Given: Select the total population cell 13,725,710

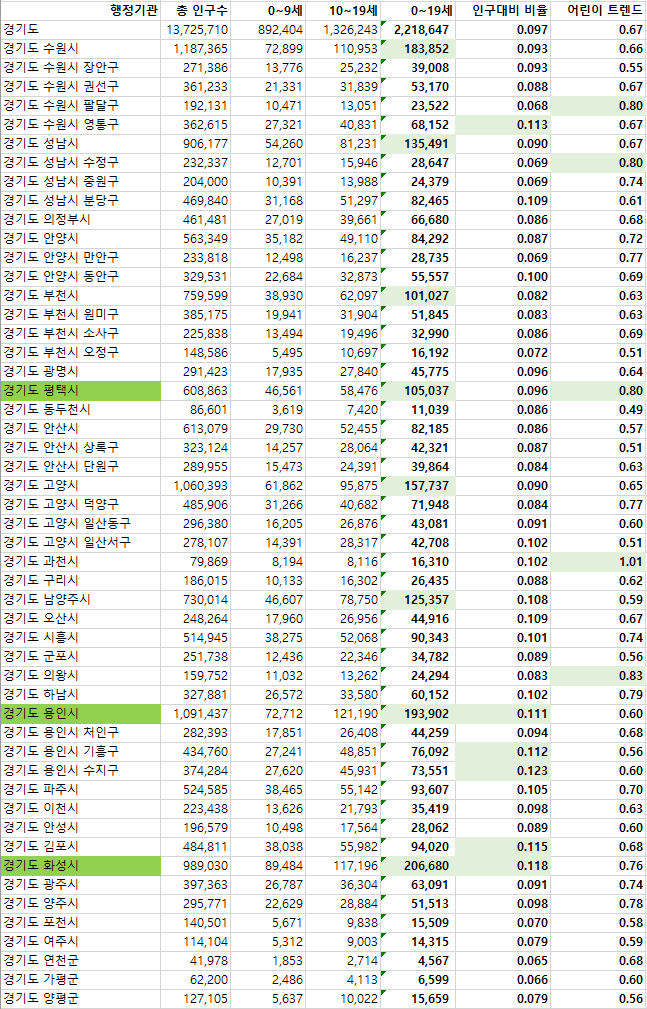Looking at the screenshot, I should pyautogui.click(x=197, y=30).
